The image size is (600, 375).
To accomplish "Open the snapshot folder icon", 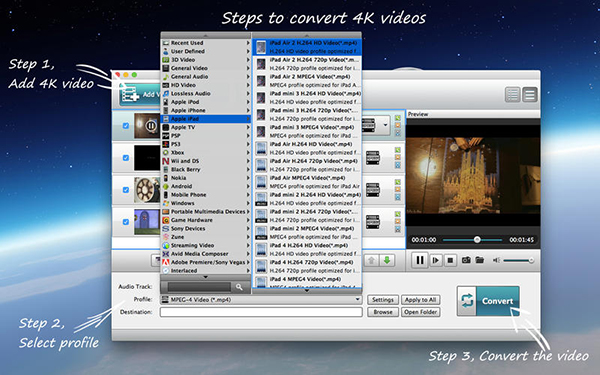I will tap(479, 260).
